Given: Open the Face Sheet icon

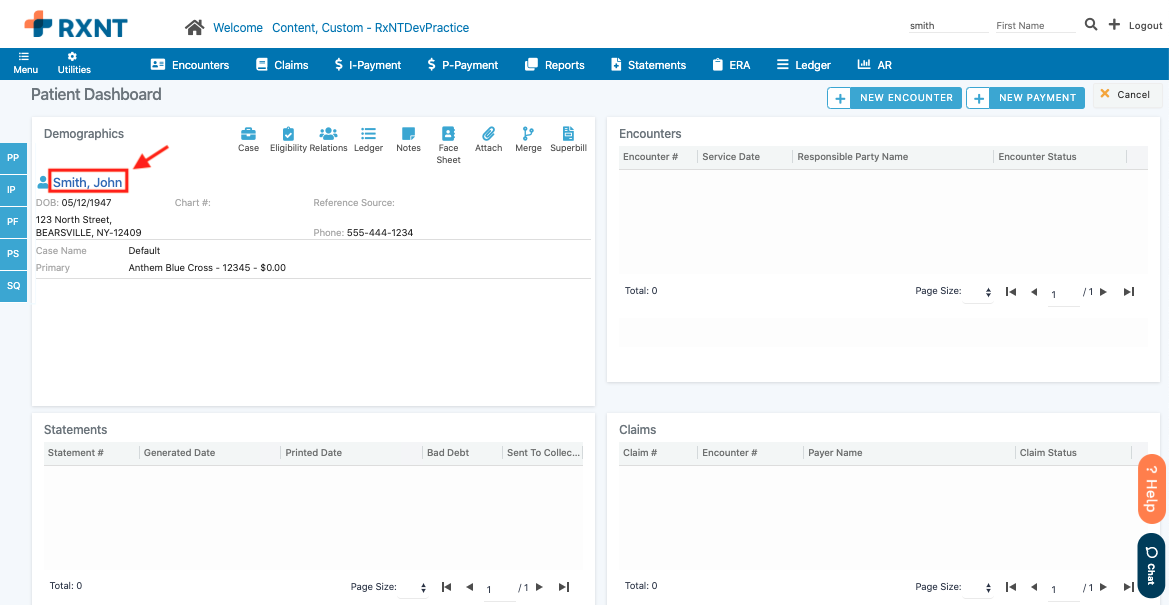Looking at the screenshot, I should point(448,134).
